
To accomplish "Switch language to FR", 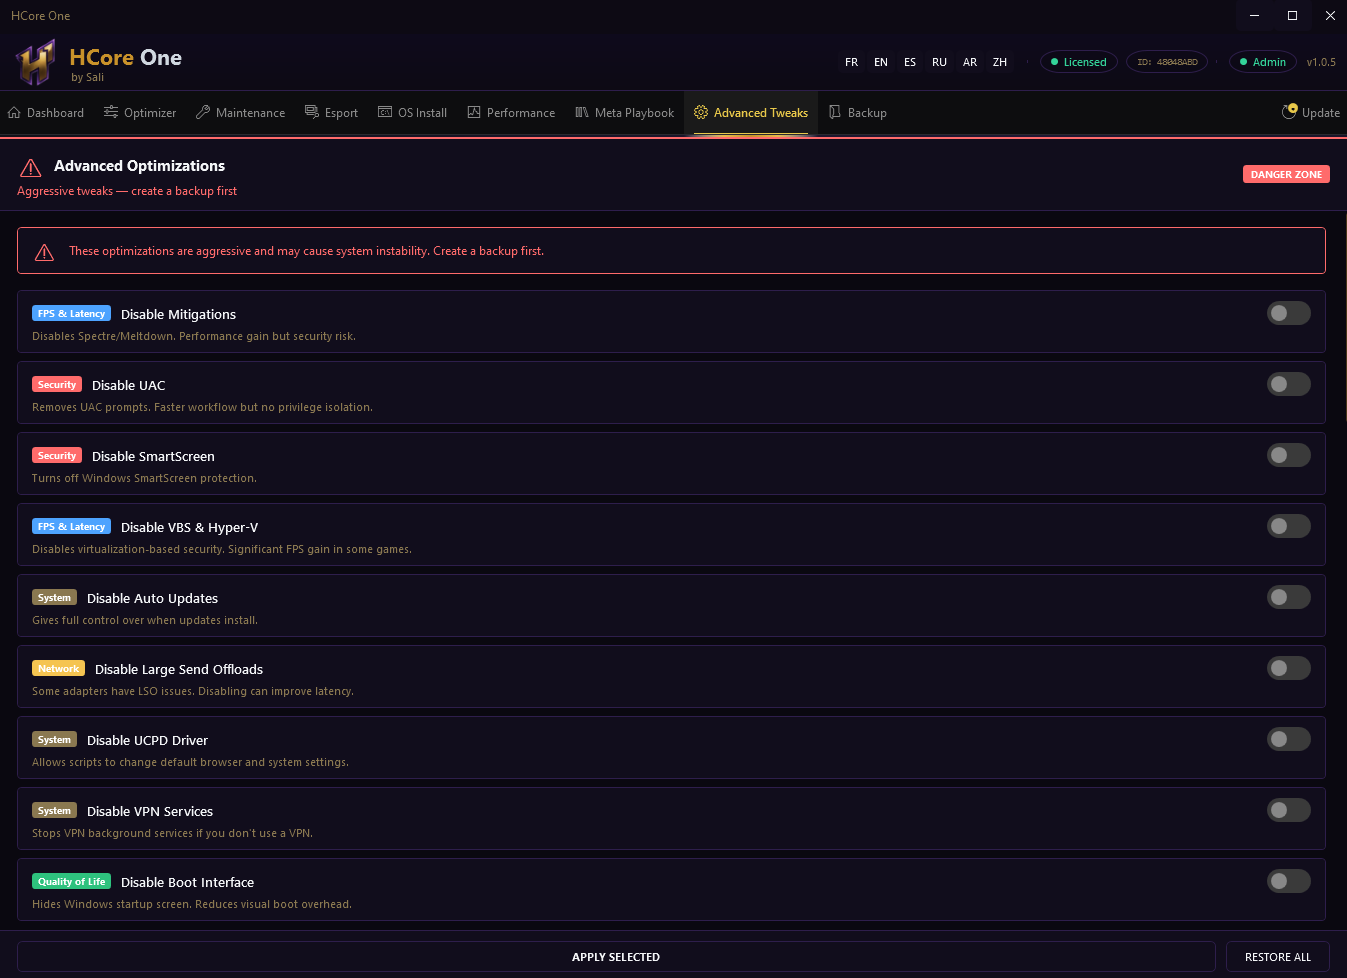I will pos(851,62).
